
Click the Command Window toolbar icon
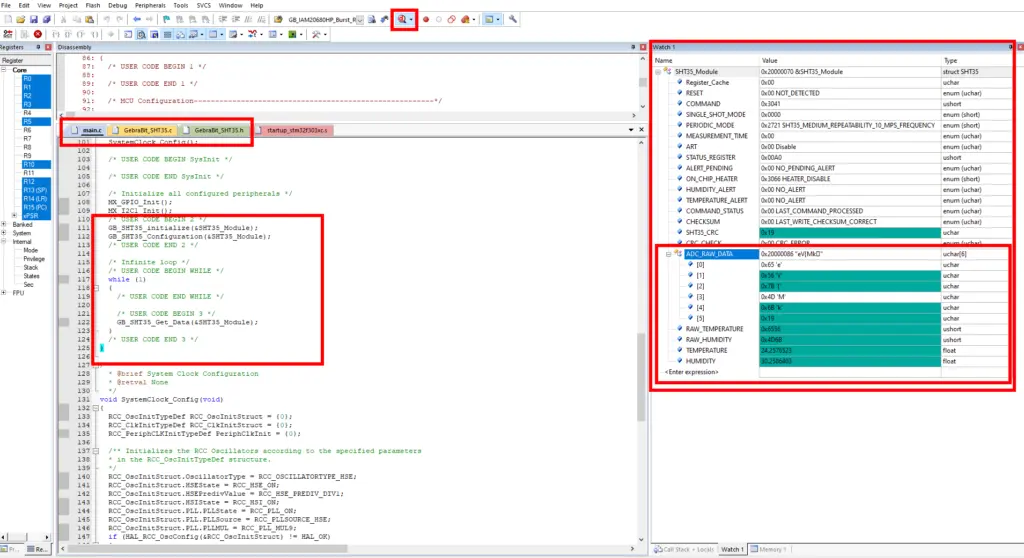[127, 35]
